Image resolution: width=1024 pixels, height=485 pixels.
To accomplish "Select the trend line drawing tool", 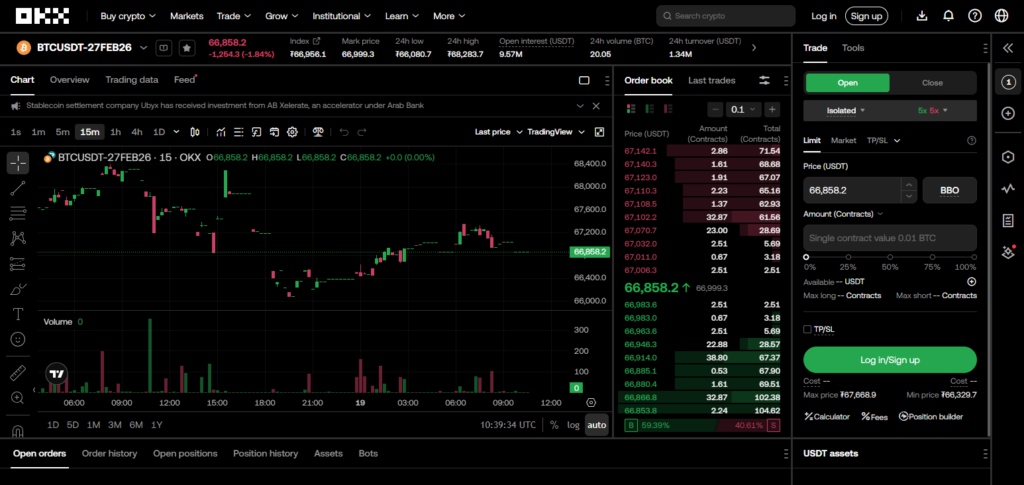I will click(18, 189).
